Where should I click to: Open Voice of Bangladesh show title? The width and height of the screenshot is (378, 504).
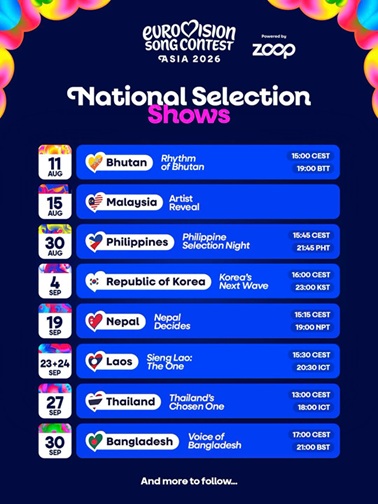coord(214,441)
